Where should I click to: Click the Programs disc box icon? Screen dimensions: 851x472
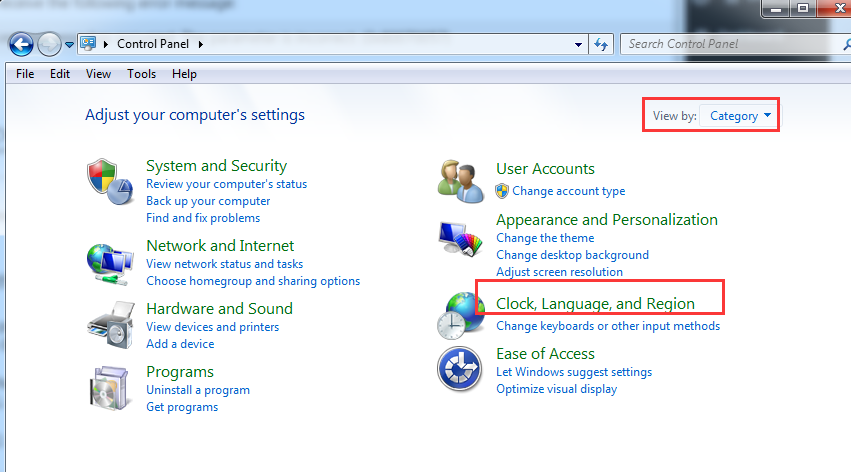110,388
